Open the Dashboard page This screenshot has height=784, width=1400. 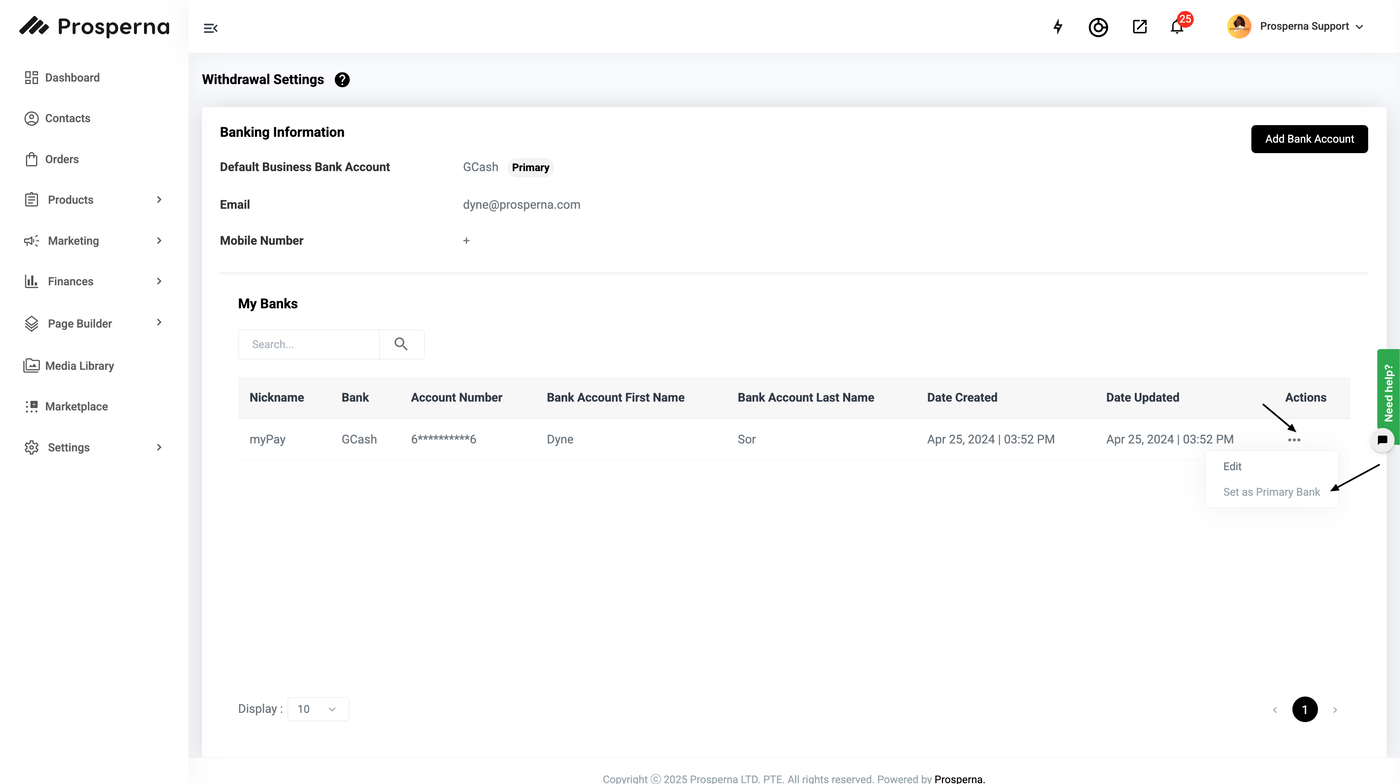(x=72, y=78)
